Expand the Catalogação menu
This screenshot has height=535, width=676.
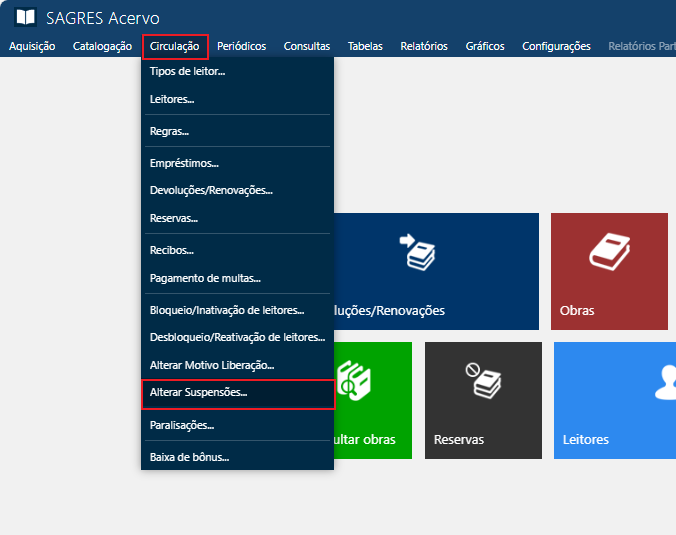pyautogui.click(x=102, y=46)
